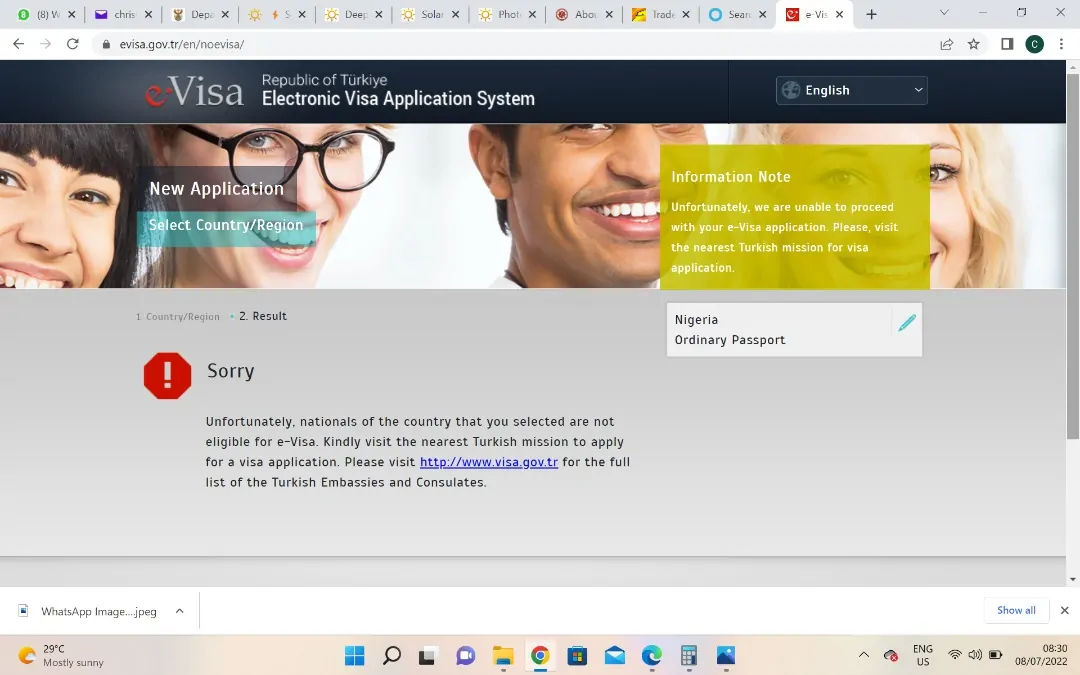The width and height of the screenshot is (1080, 675).
Task: Open the www.visa.gov.tr link
Action: (x=488, y=462)
